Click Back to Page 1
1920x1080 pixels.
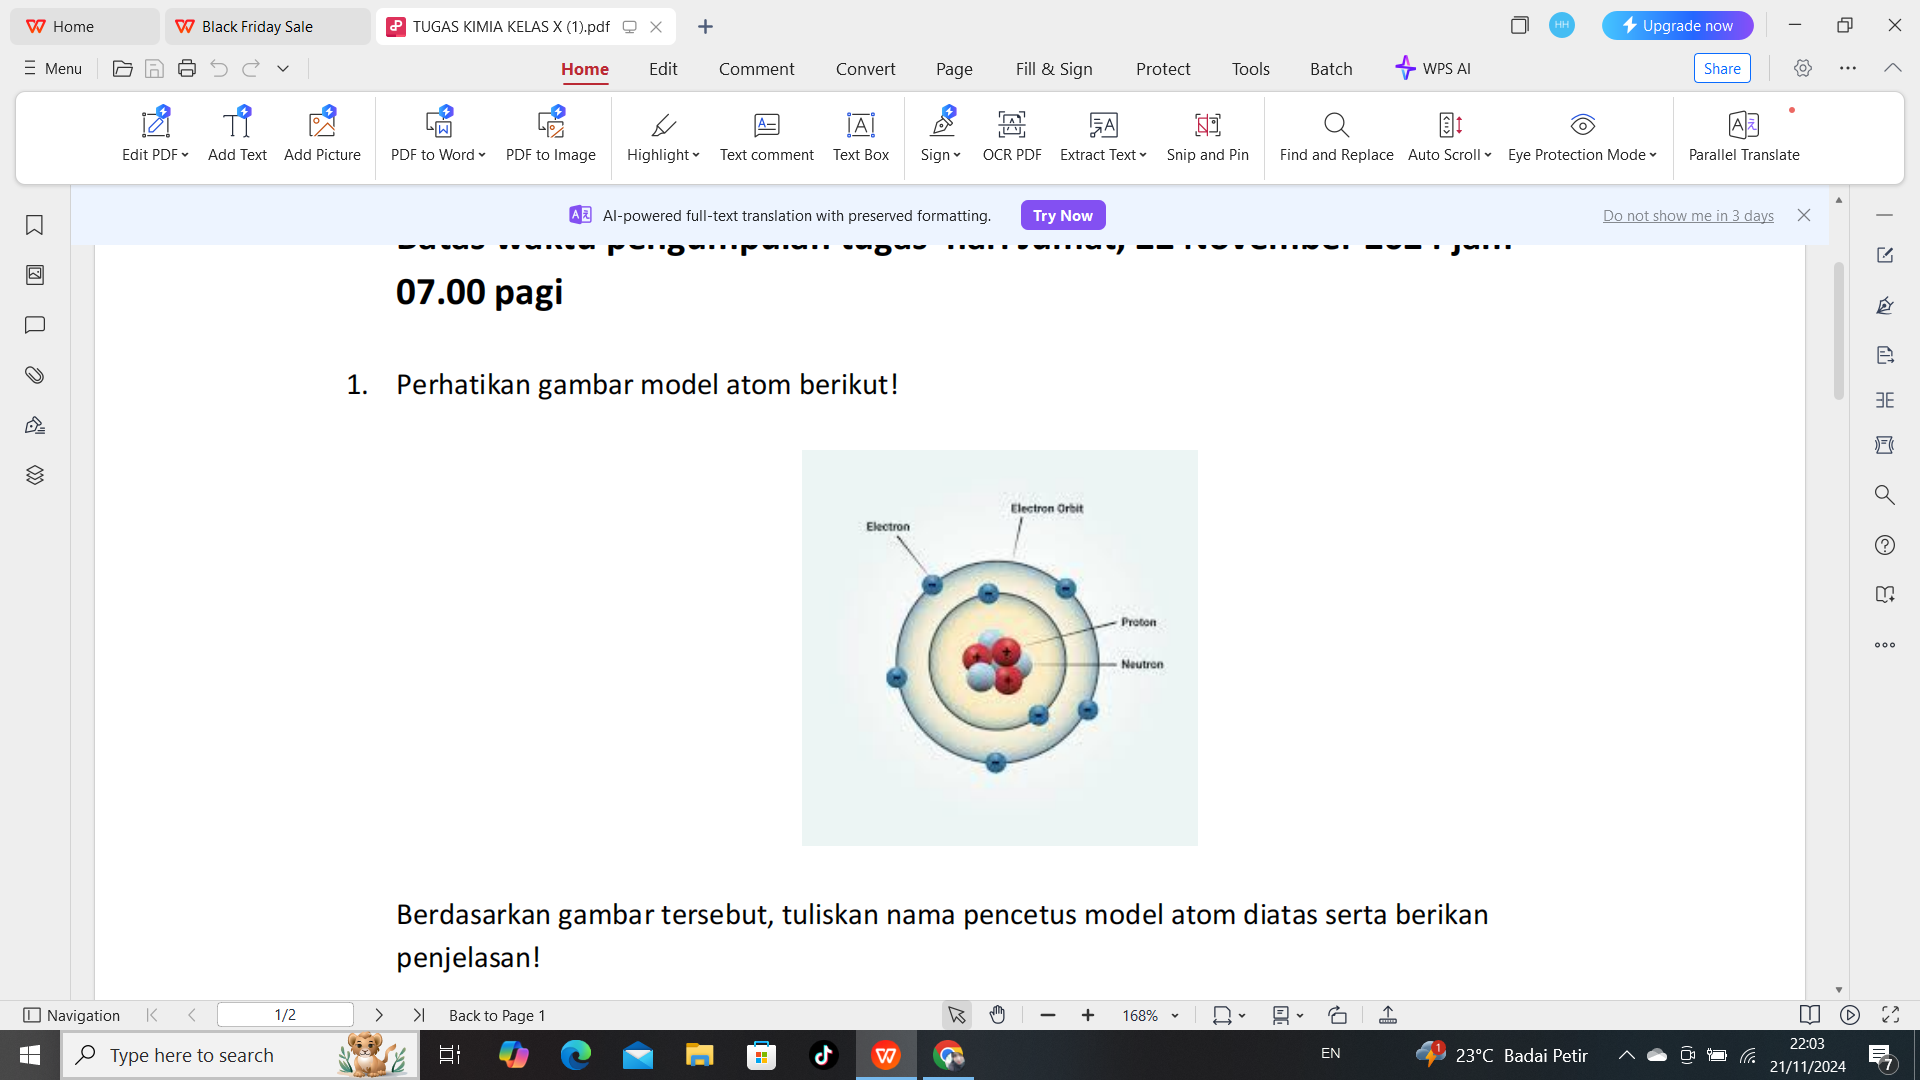[497, 1015]
